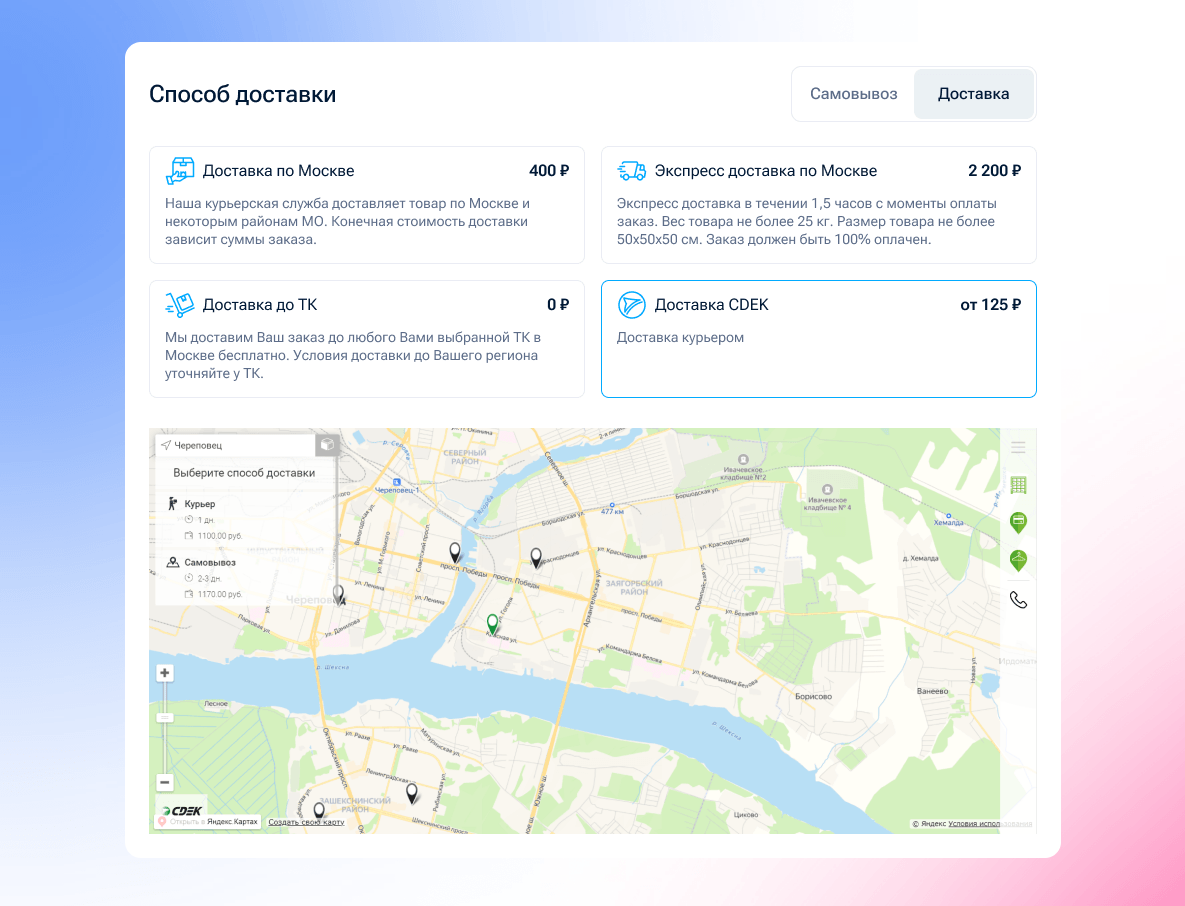The image size is (1185, 906).
Task: Click the Доставка курьером description text
Action: (680, 338)
